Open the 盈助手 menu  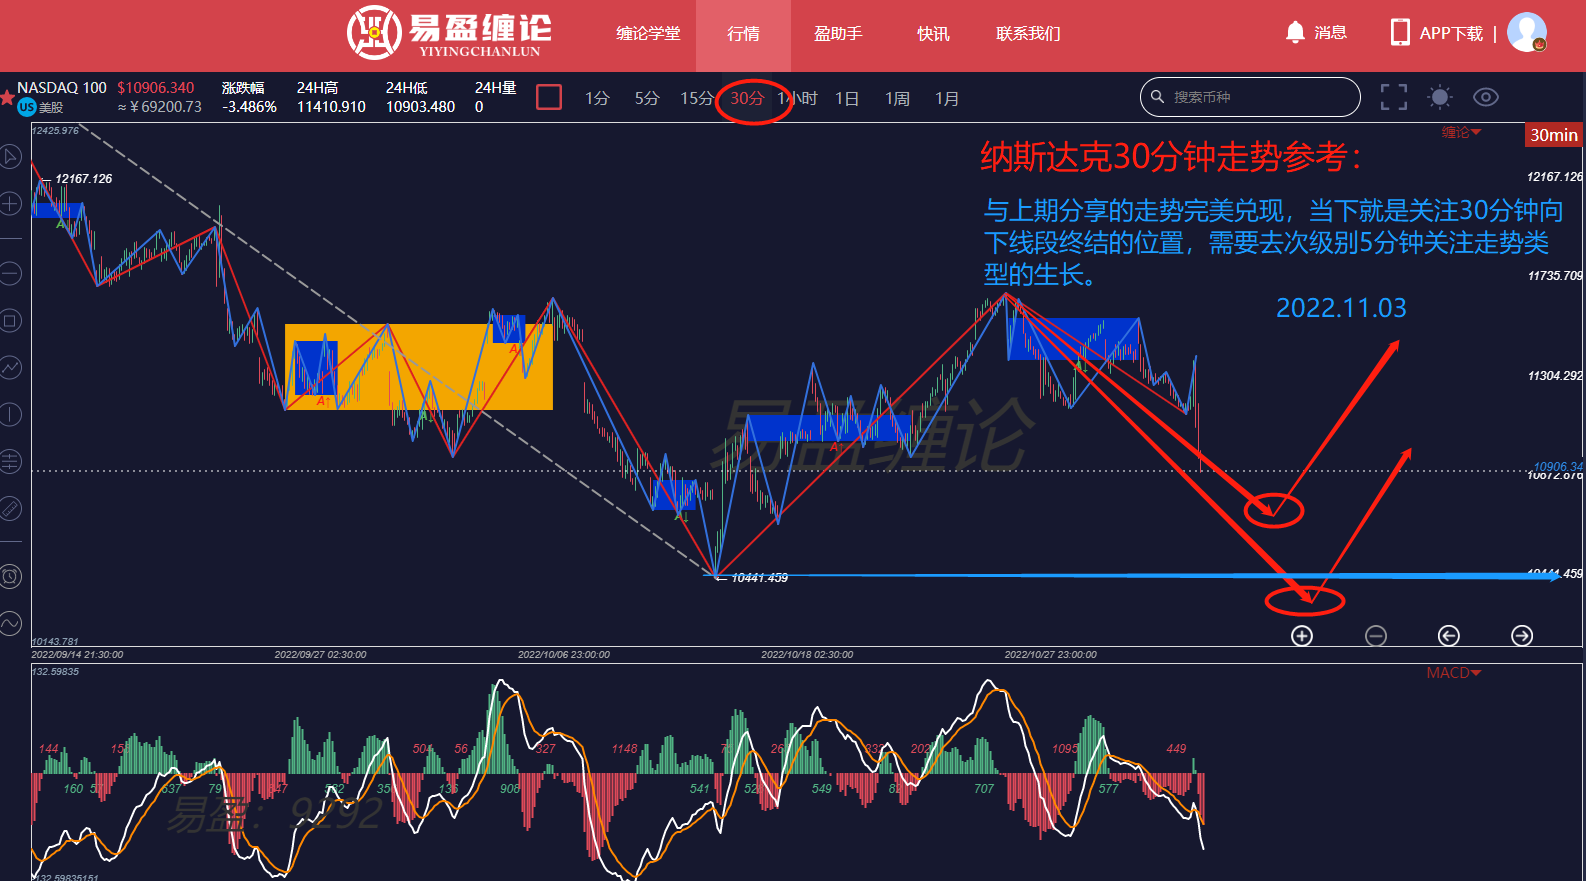pyautogui.click(x=838, y=33)
